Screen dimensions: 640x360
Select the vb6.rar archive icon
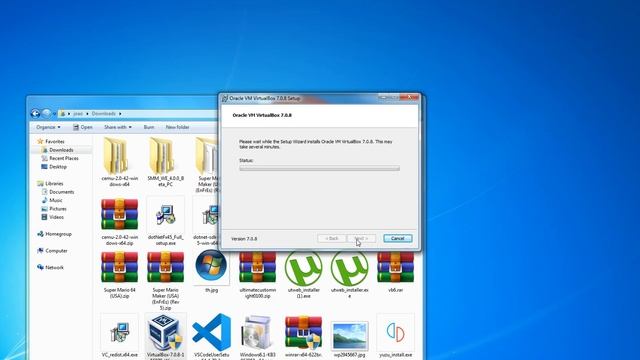pos(396,268)
